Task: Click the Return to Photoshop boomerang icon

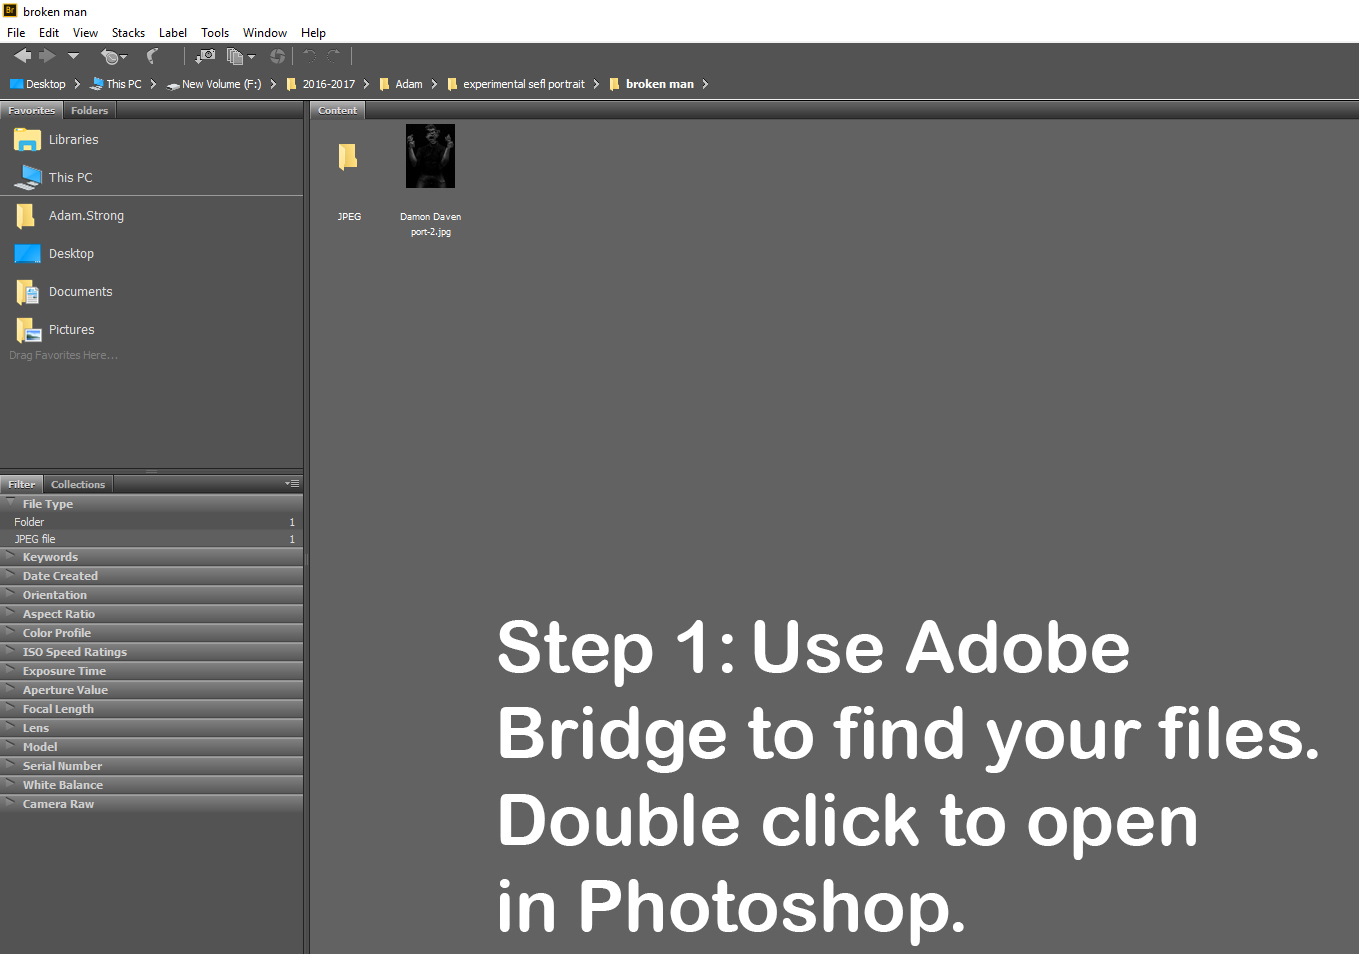Action: pyautogui.click(x=153, y=56)
